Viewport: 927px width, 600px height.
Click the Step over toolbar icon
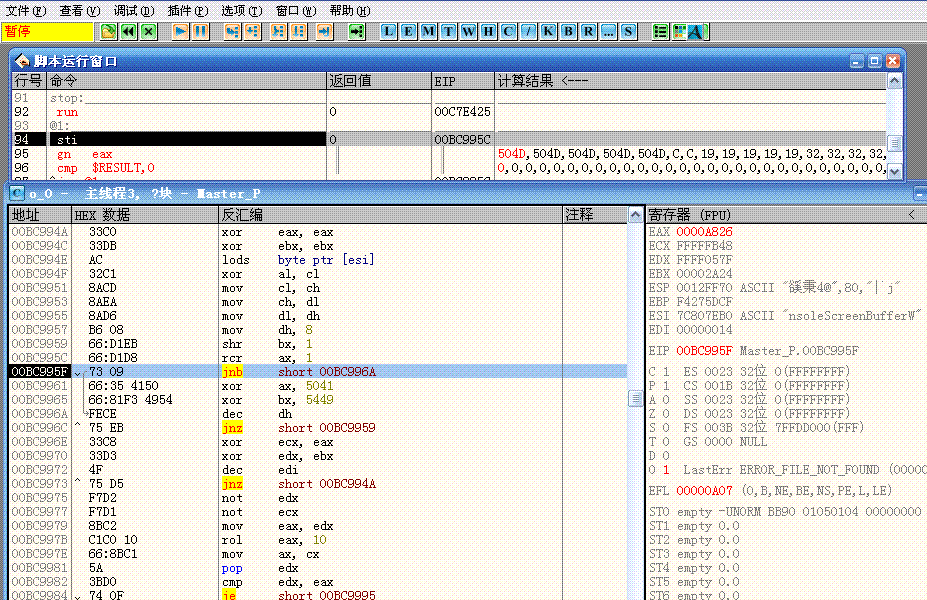point(252,31)
